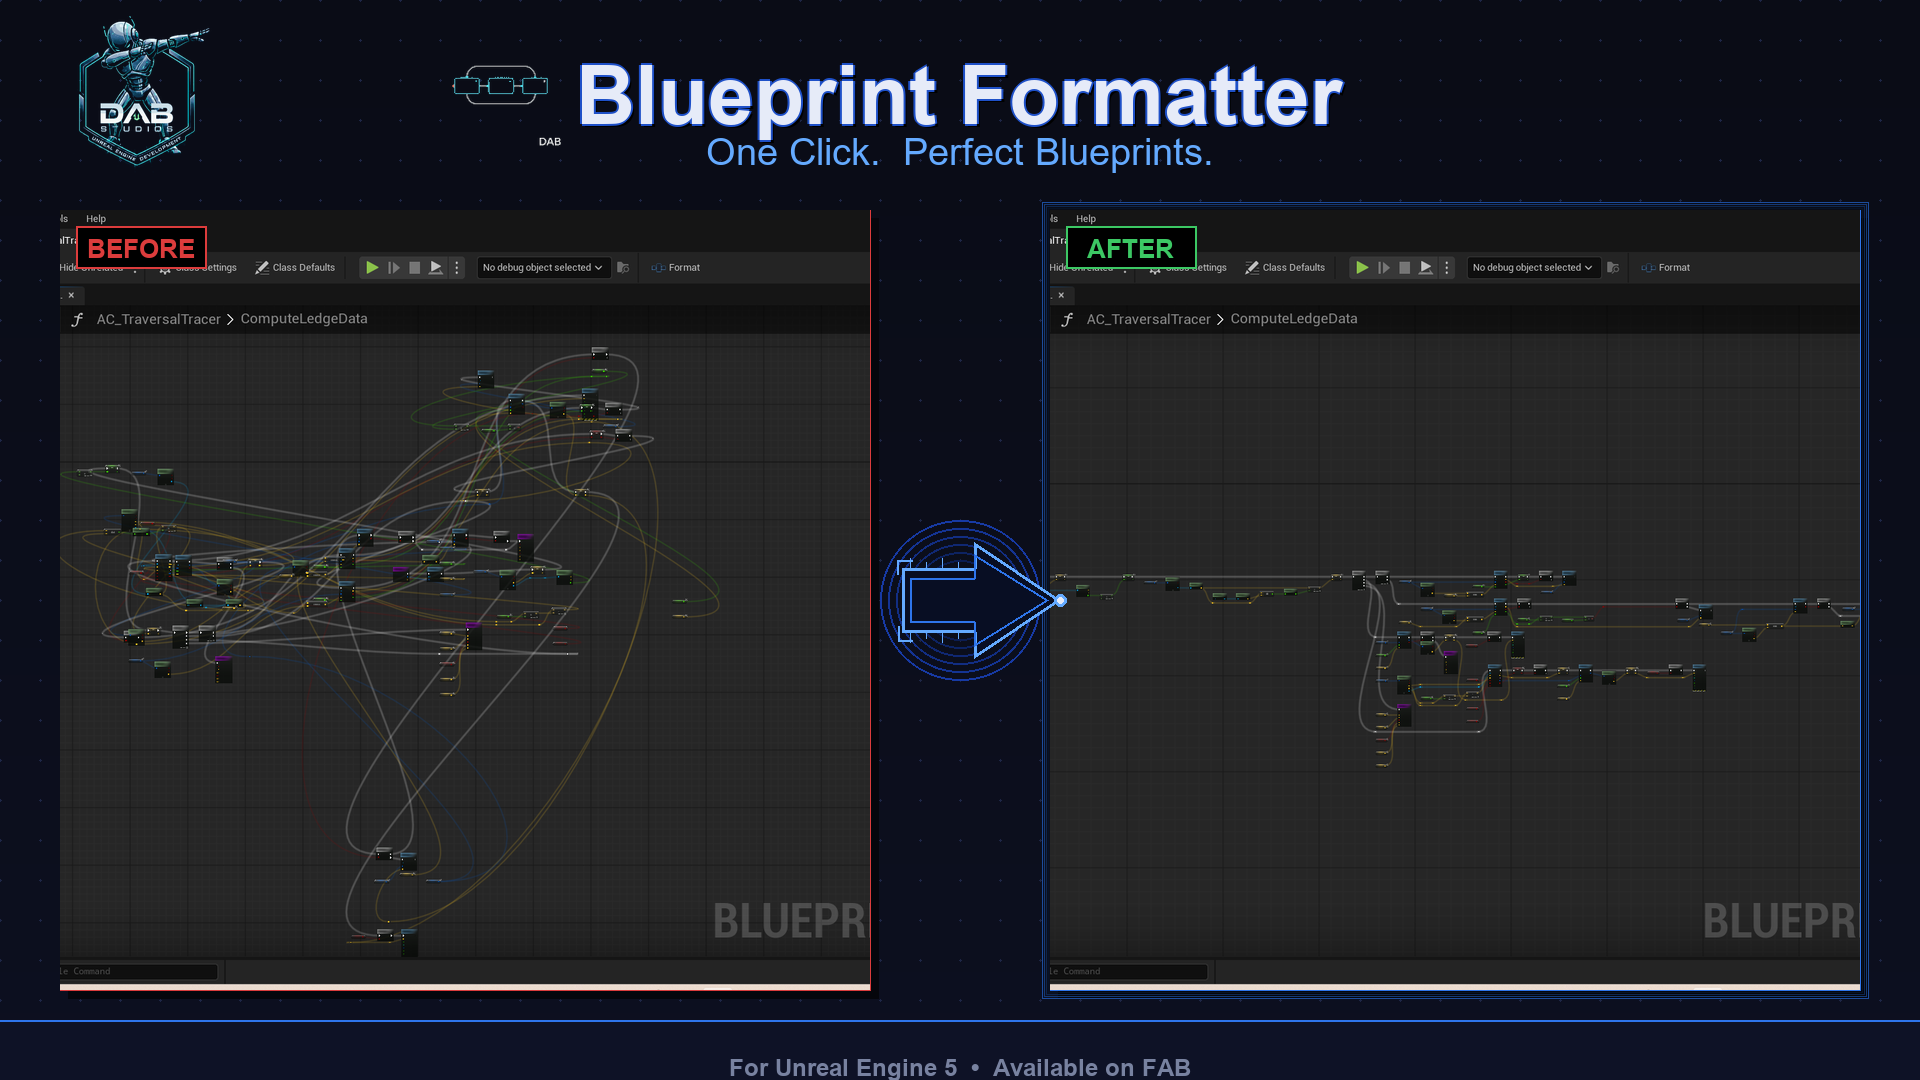1920x1080 pixels.
Task: Click find debug object icon in After editor
Action: [x=1613, y=268]
